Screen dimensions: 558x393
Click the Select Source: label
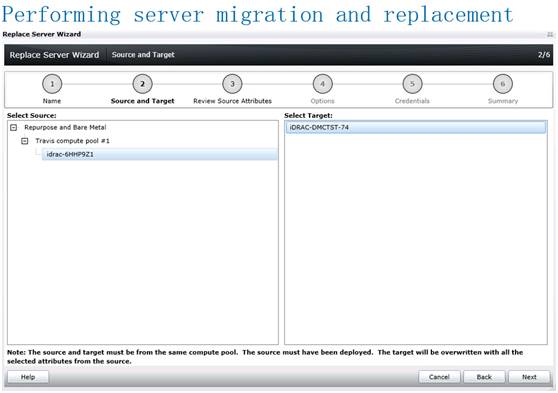pyautogui.click(x=32, y=115)
